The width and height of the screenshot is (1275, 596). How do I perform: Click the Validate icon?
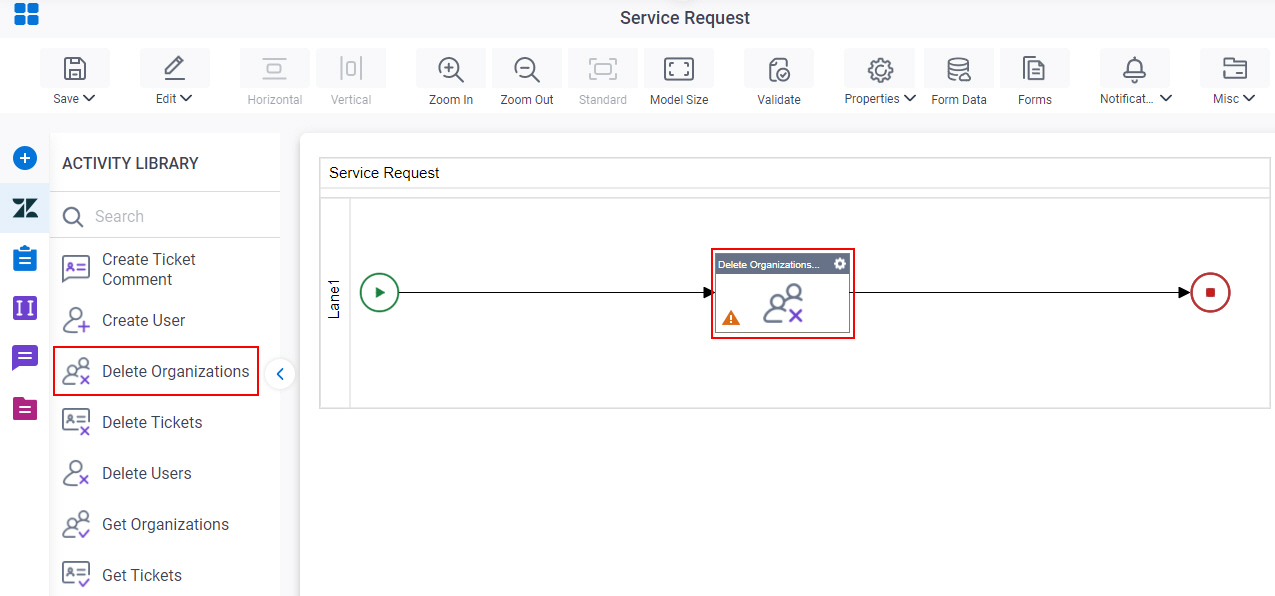coord(779,69)
